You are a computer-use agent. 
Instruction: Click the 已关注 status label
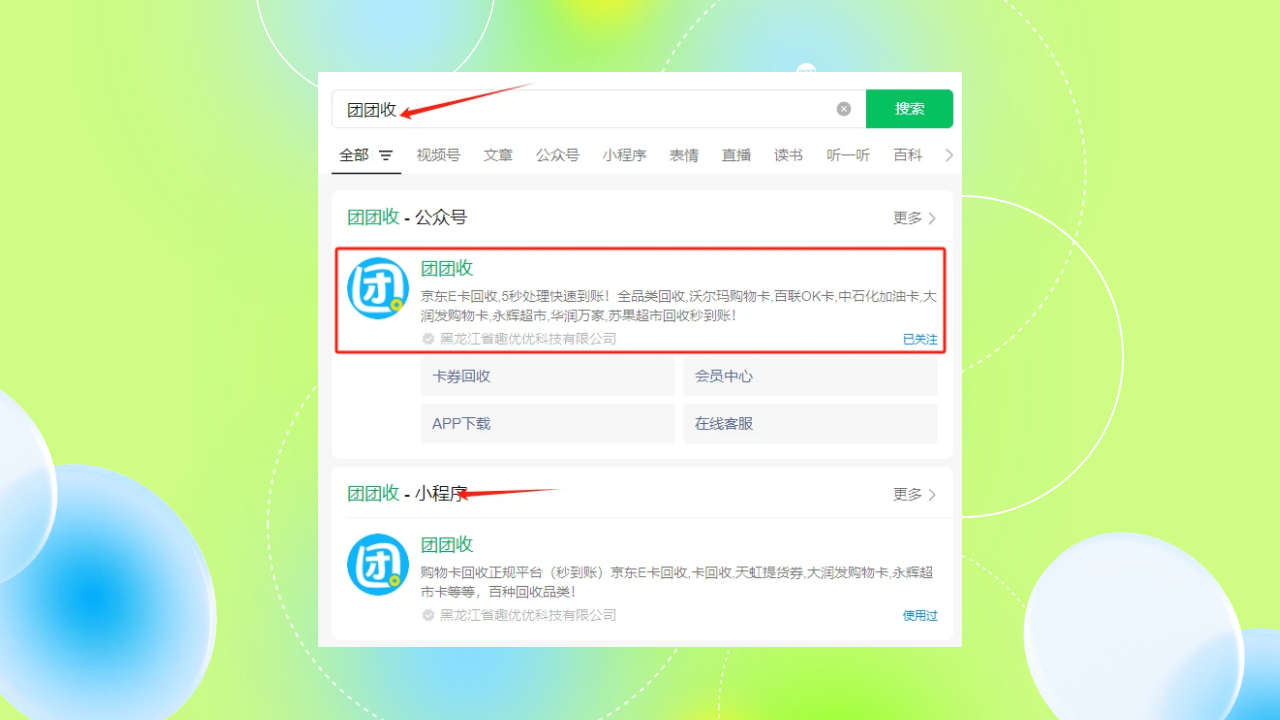coord(920,340)
